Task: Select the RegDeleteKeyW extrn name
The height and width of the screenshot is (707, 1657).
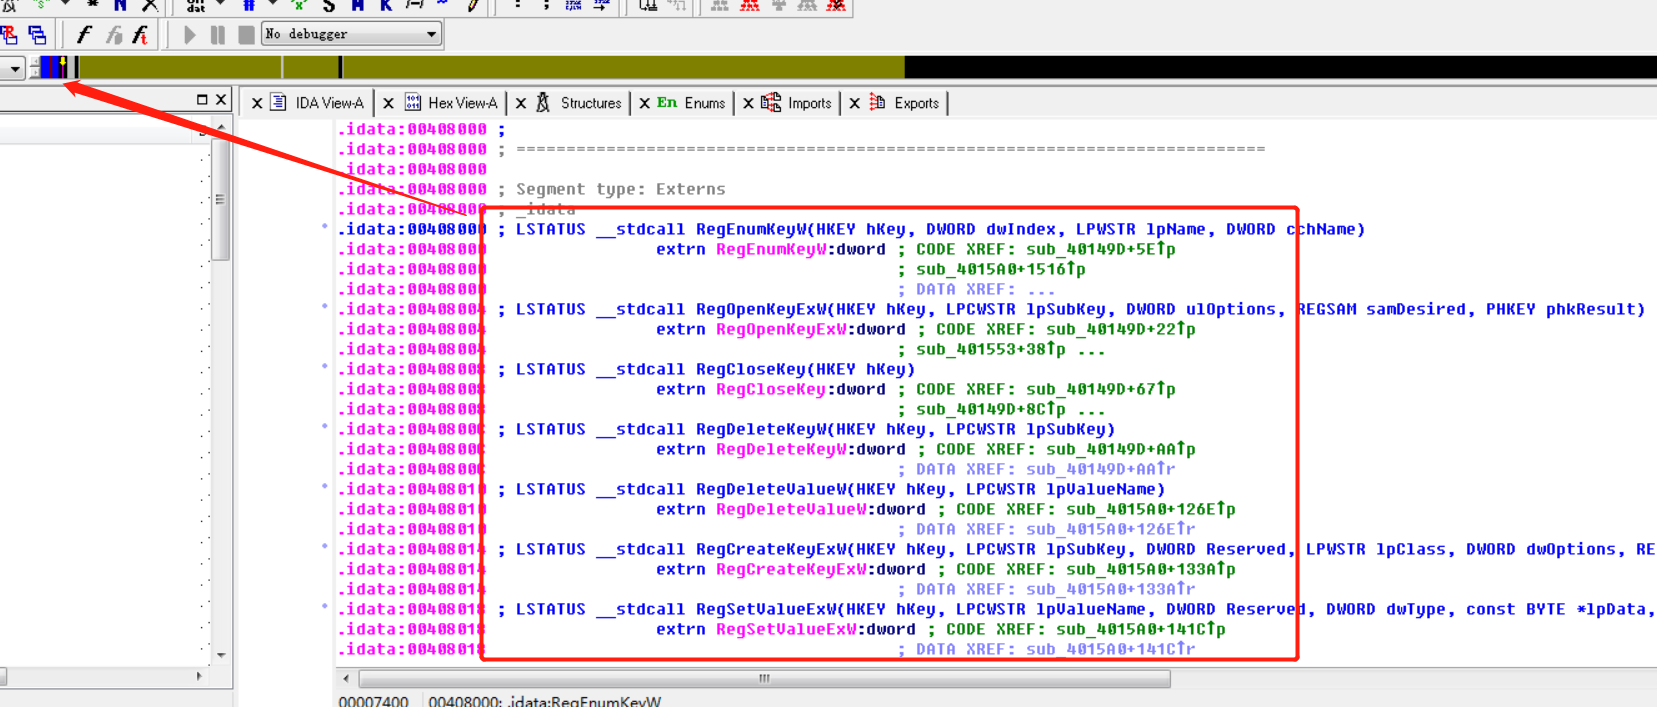Action: [781, 449]
